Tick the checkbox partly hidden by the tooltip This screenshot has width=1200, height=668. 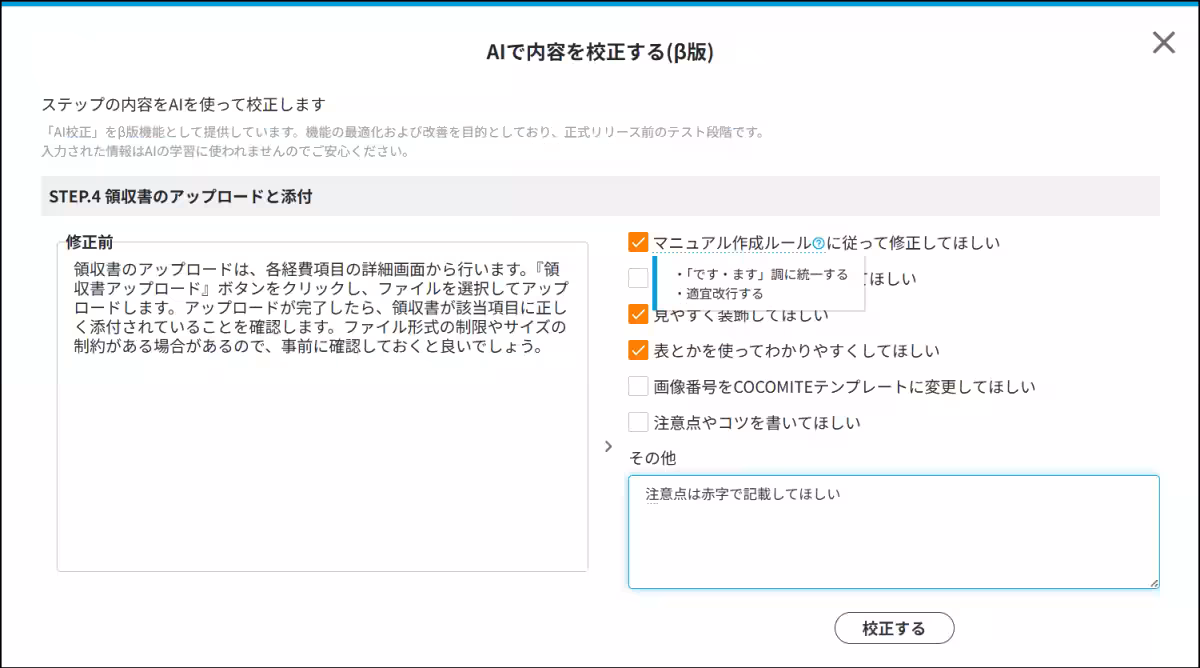[638, 278]
